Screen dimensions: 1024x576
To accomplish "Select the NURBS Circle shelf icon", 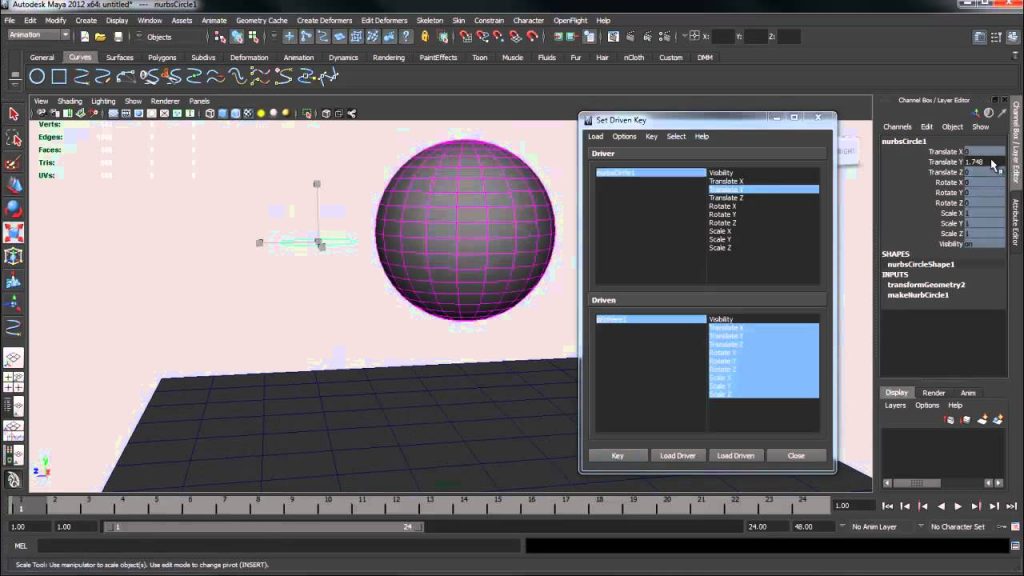I will (x=37, y=77).
